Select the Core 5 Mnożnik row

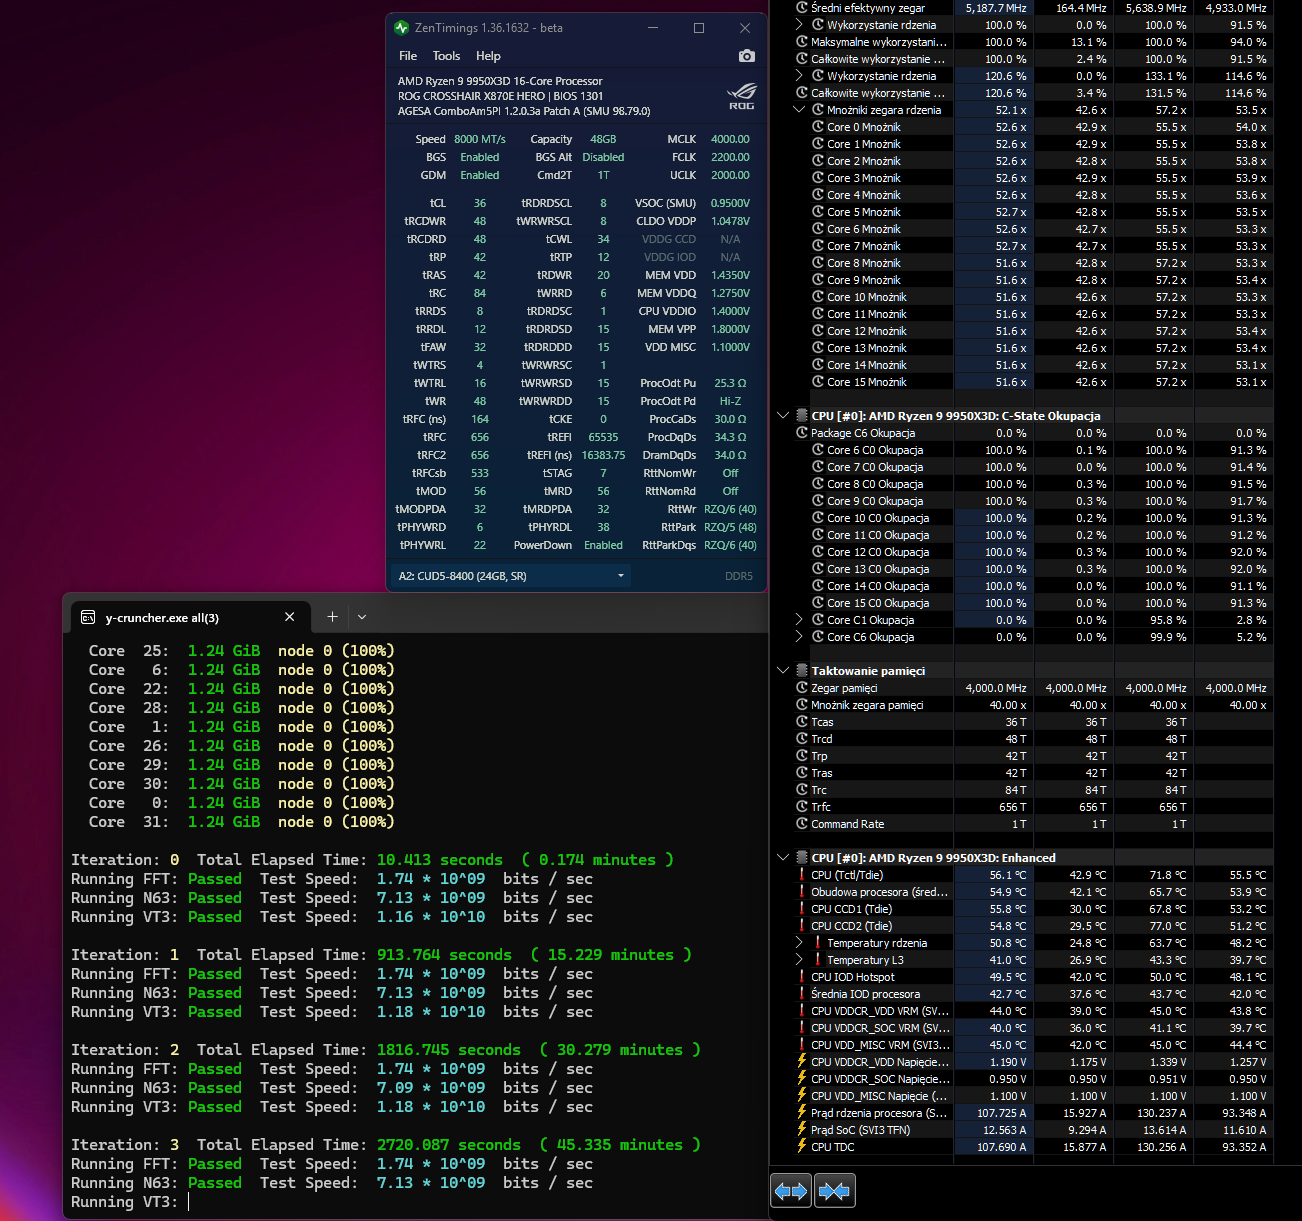[1034, 212]
